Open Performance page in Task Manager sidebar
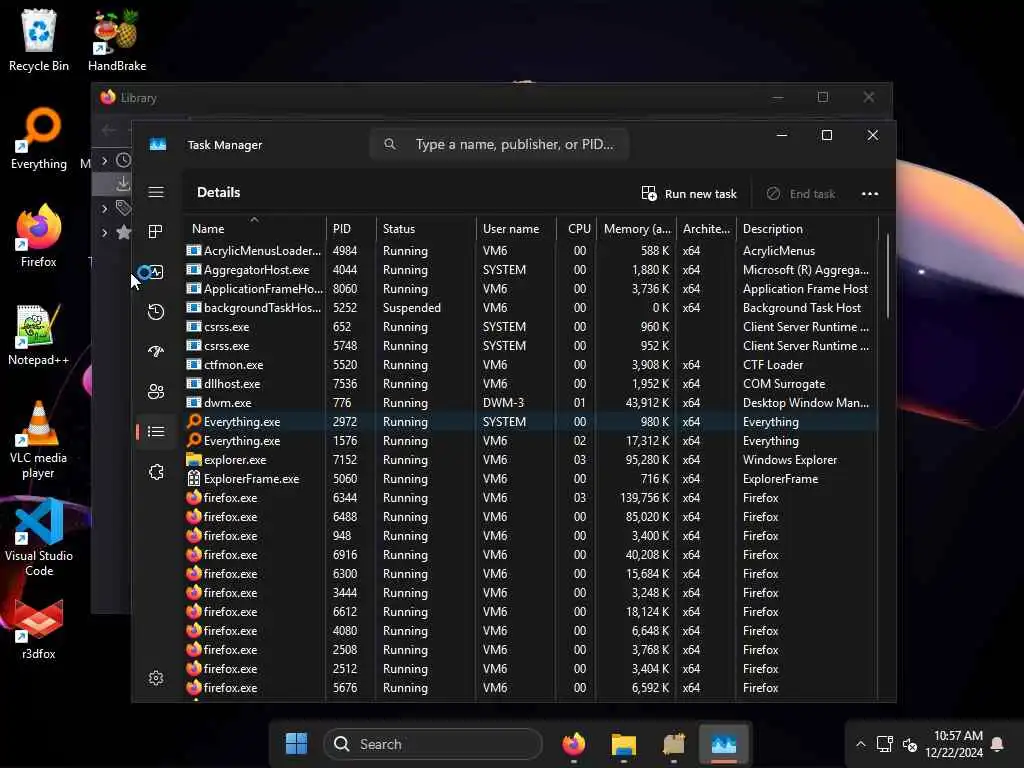1024x768 pixels. (x=155, y=272)
